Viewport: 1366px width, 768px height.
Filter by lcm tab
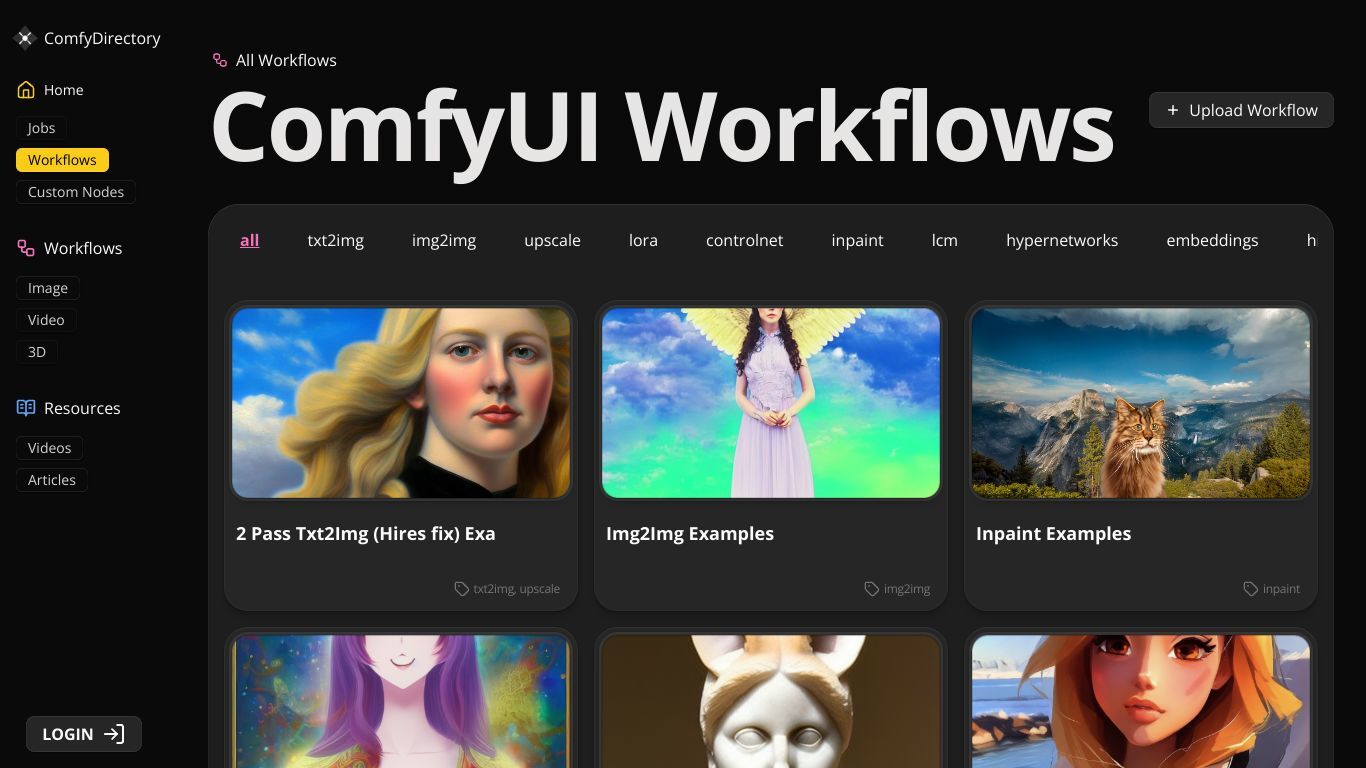coord(945,240)
